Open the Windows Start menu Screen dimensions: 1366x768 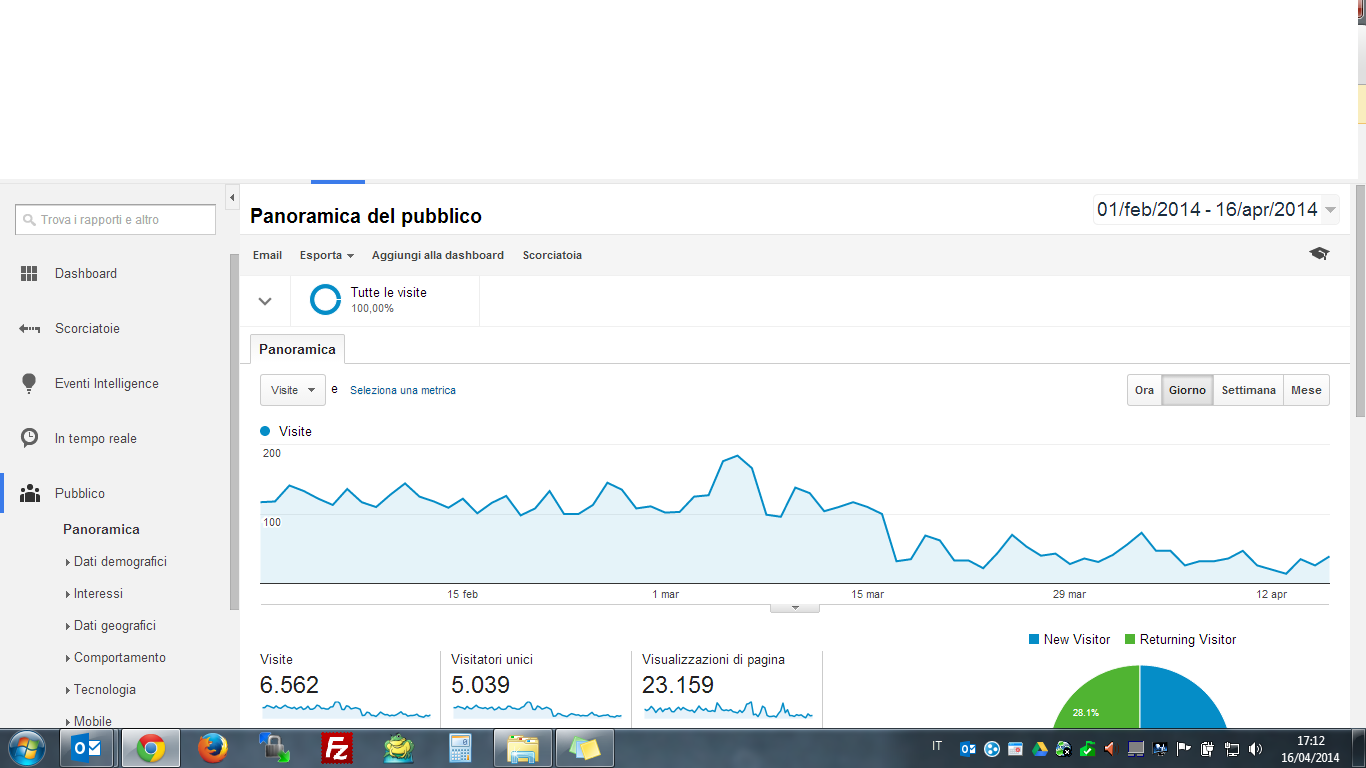[x=26, y=748]
